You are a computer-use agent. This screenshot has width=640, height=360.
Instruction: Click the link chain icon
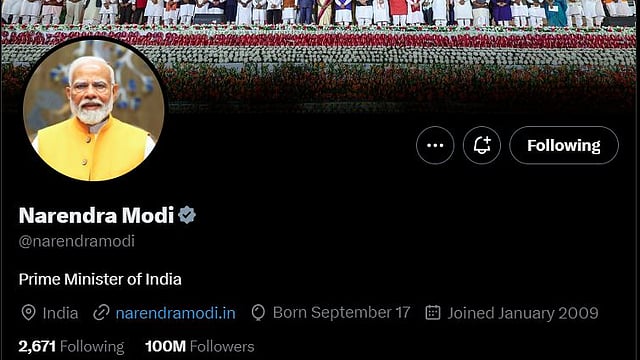pos(101,313)
